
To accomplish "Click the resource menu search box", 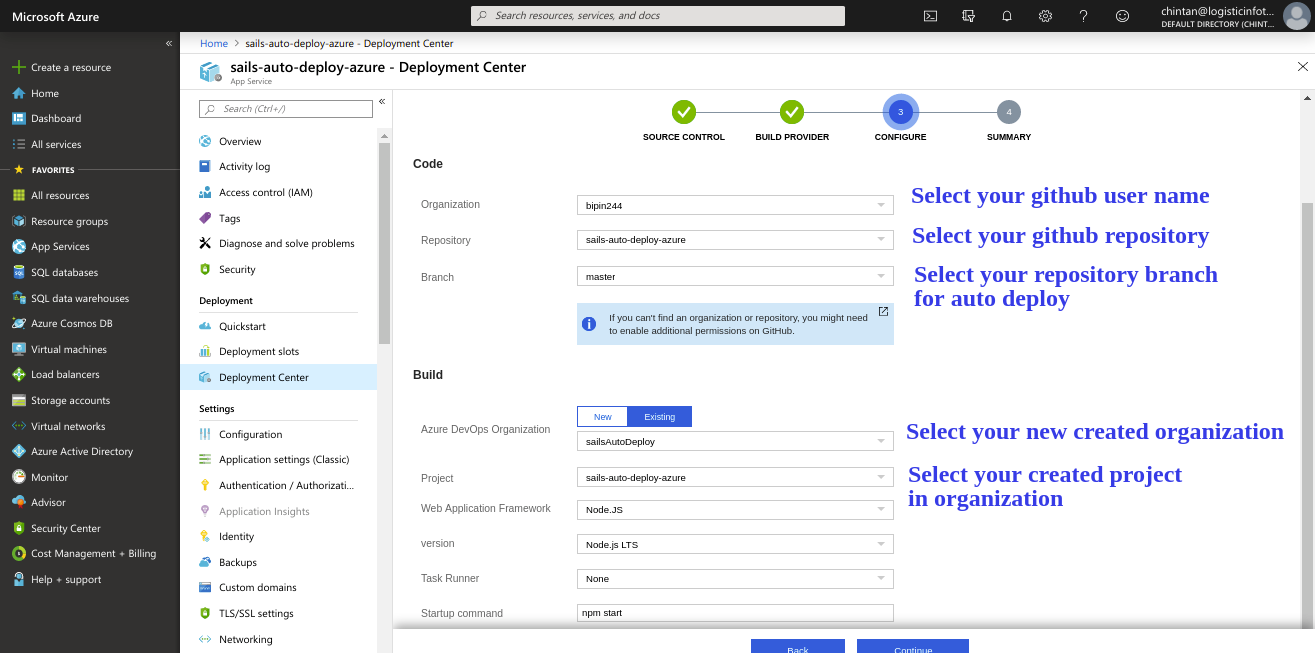I will 285,109.
